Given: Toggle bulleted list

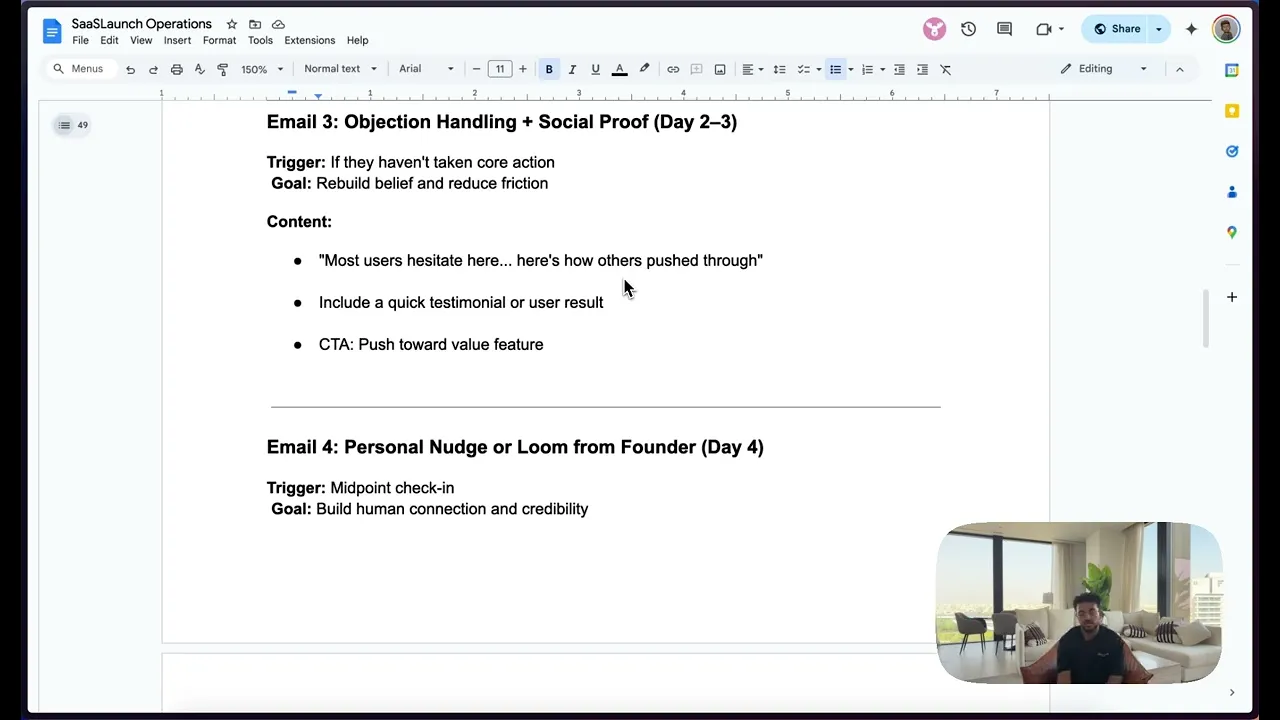Looking at the screenshot, I should tap(835, 69).
